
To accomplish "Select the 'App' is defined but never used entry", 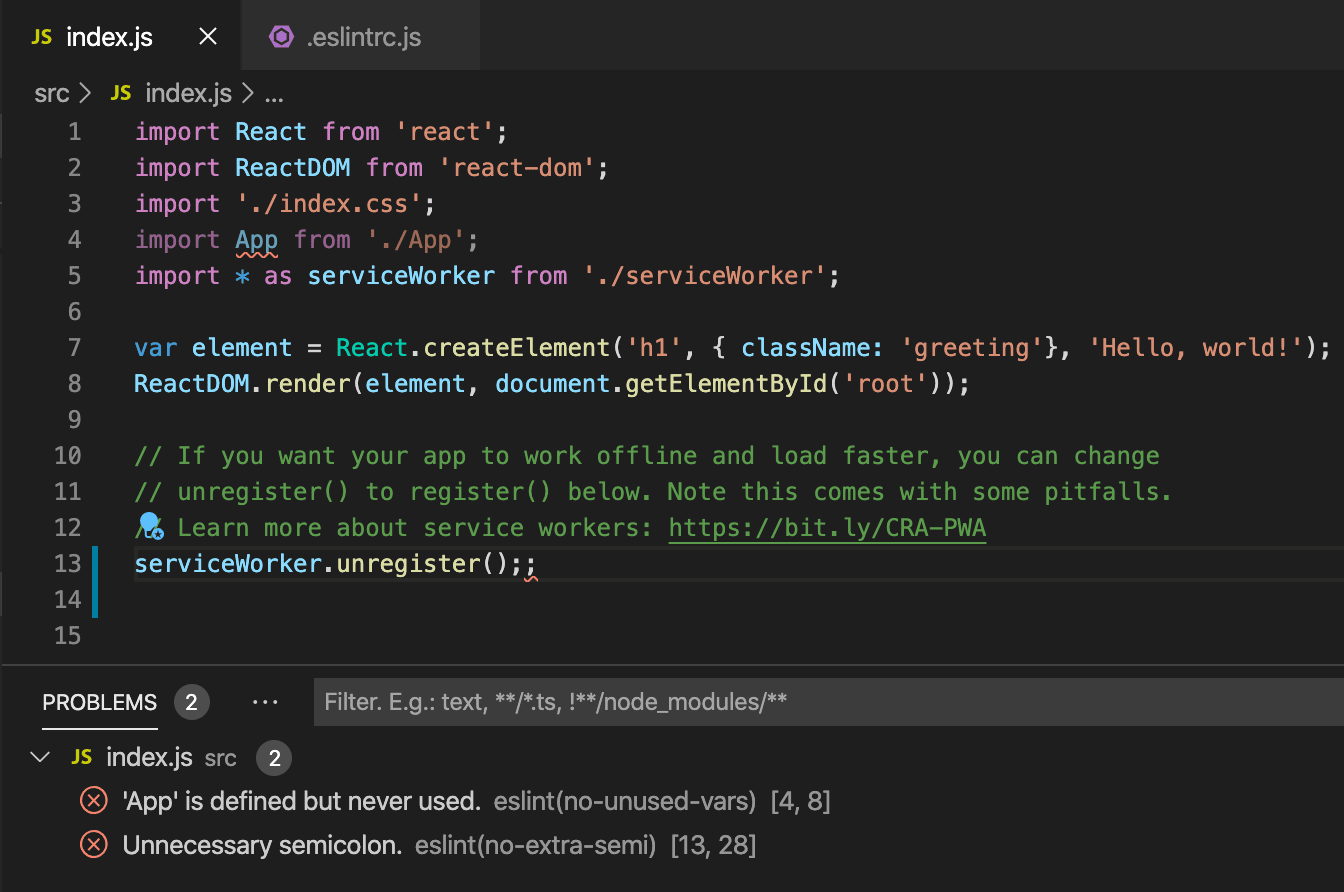I will 300,800.
